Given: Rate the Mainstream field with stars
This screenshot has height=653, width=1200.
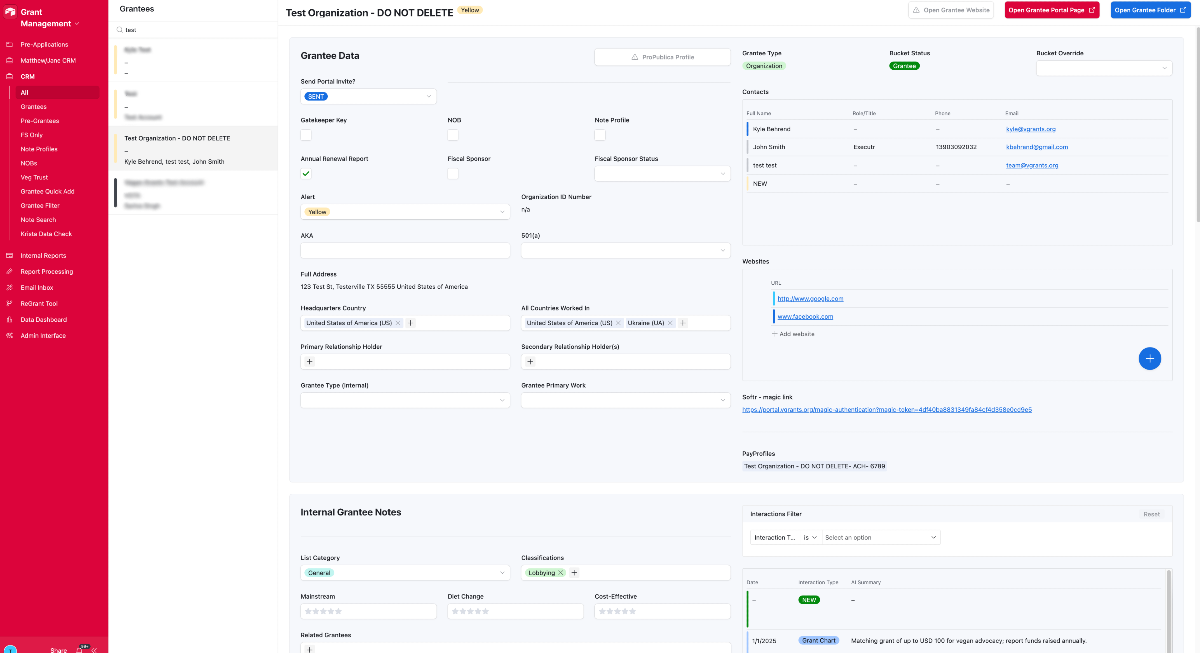Looking at the screenshot, I should [322, 611].
